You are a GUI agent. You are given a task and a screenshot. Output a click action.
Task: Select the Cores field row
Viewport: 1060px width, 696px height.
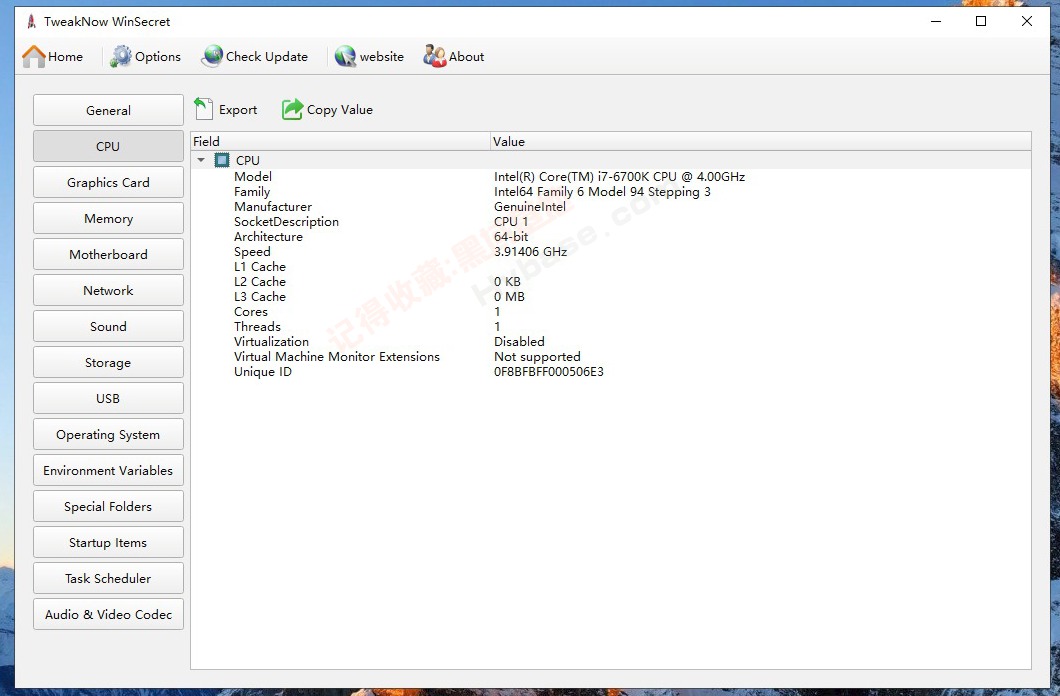click(x=611, y=312)
